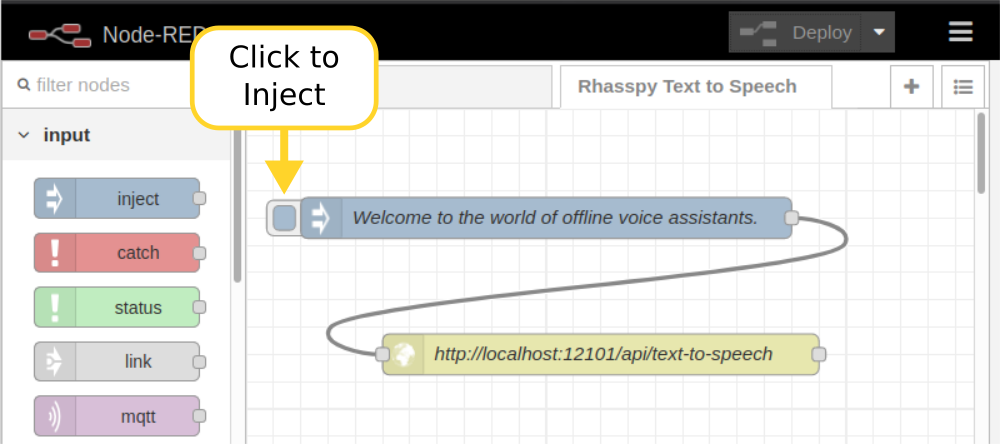Click the link palette node icon
Viewport: 1000px width, 444px height.
[x=55, y=362]
